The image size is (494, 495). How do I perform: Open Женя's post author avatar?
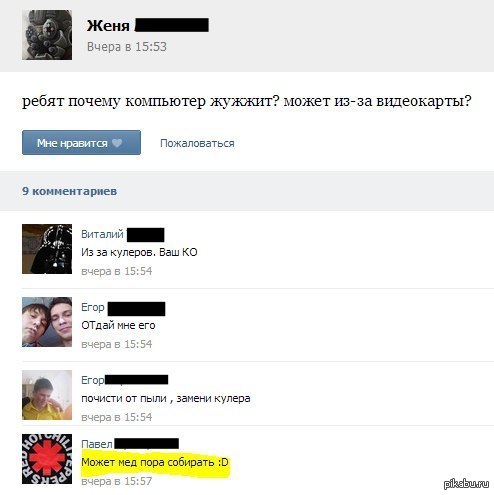click(47, 35)
